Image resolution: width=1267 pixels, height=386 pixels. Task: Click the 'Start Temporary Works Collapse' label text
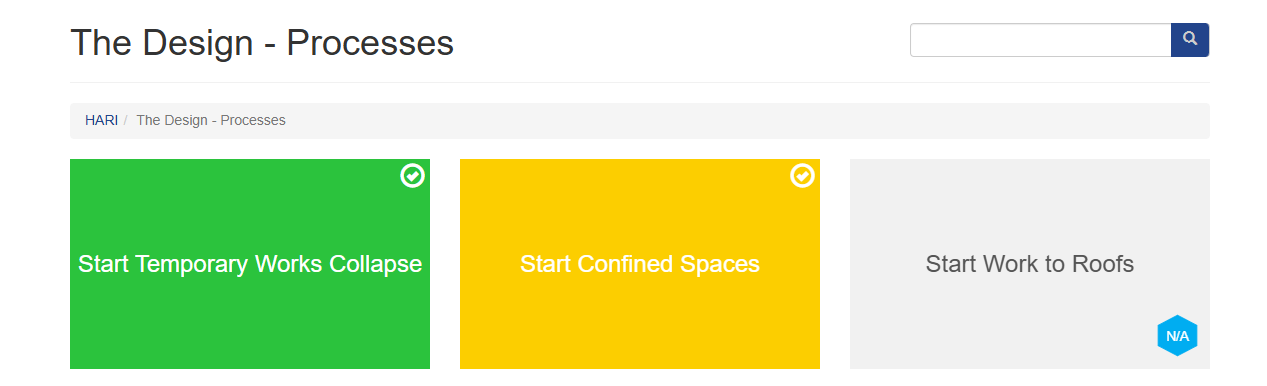tap(250, 264)
